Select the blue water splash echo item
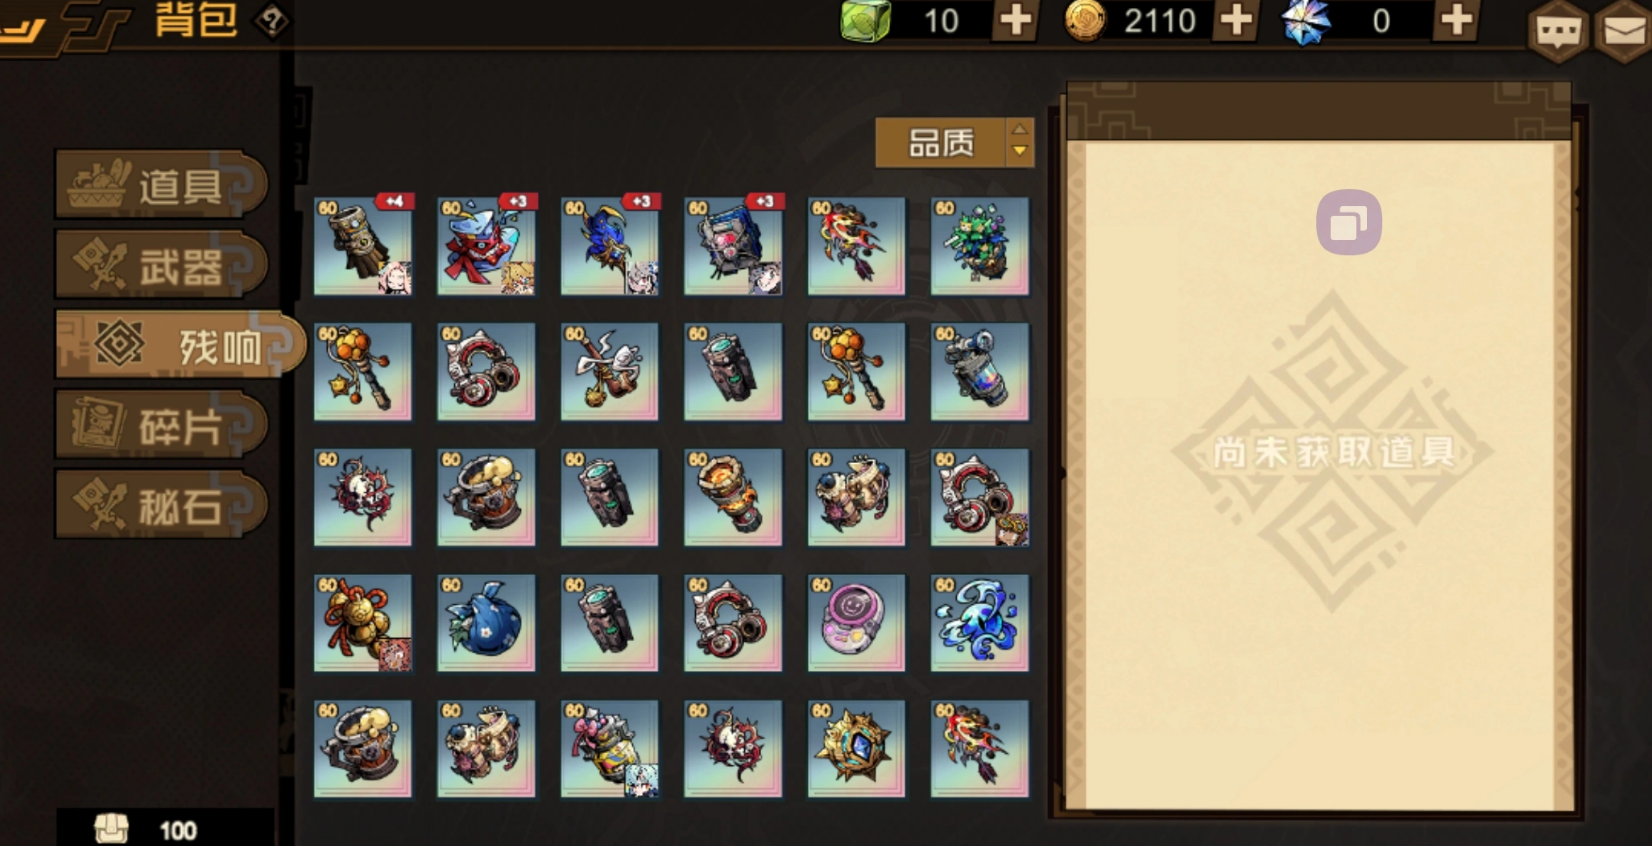 click(x=980, y=622)
